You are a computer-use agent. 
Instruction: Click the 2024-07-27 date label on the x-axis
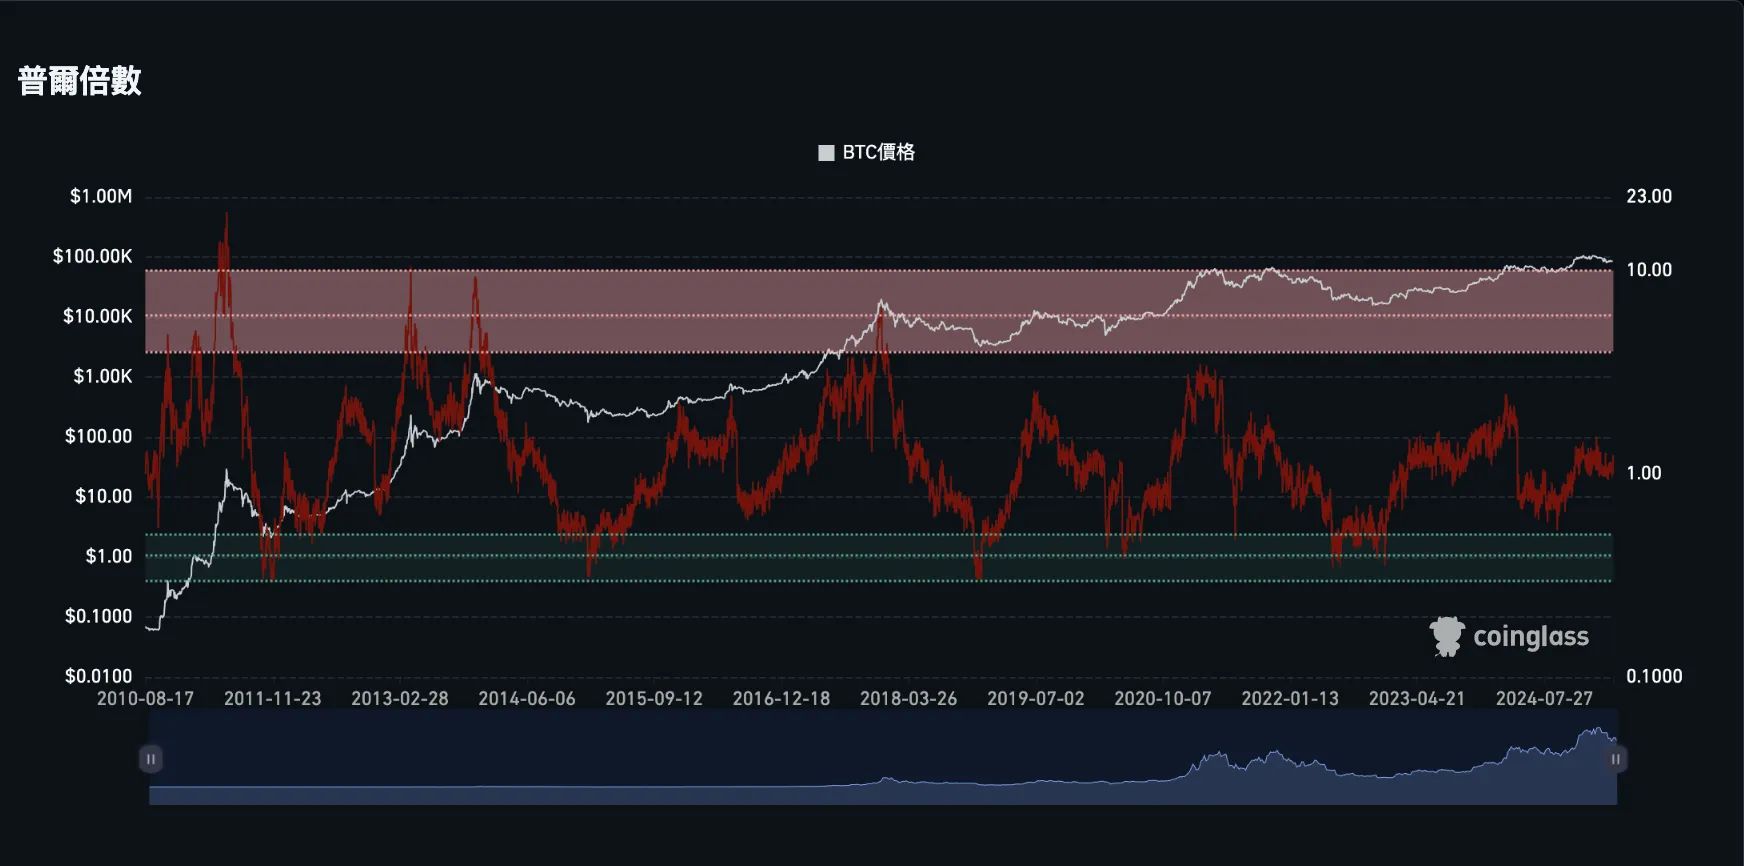click(x=1544, y=698)
